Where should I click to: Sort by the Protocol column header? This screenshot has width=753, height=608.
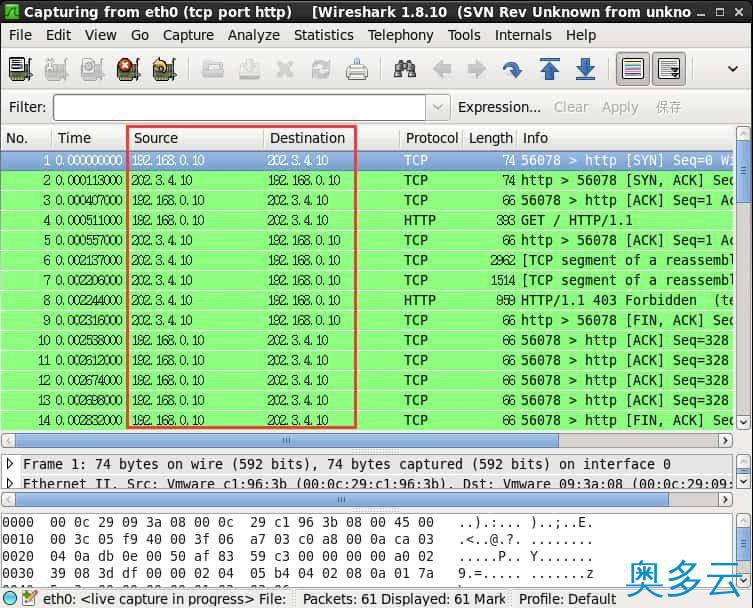click(431, 138)
